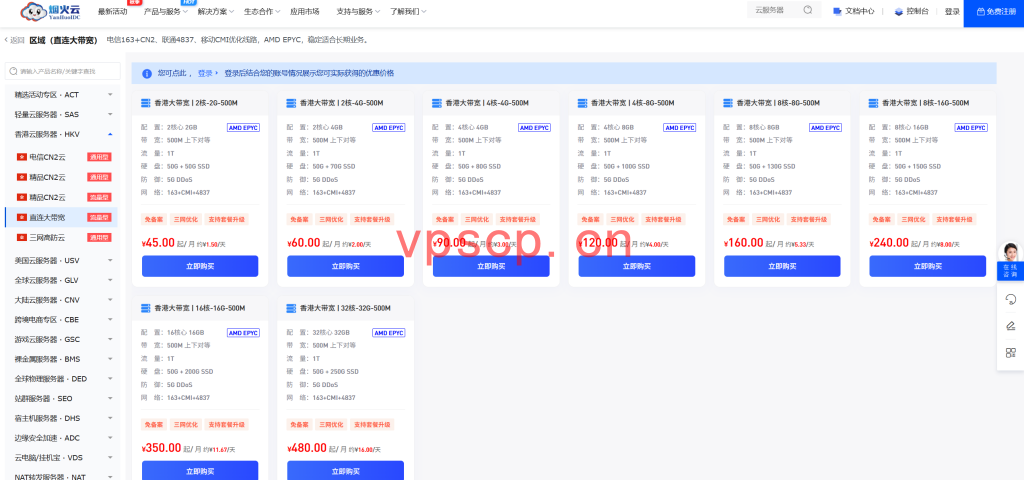
Task: Click 立即购买 for the ¥60.00 plan
Action: coord(345,266)
